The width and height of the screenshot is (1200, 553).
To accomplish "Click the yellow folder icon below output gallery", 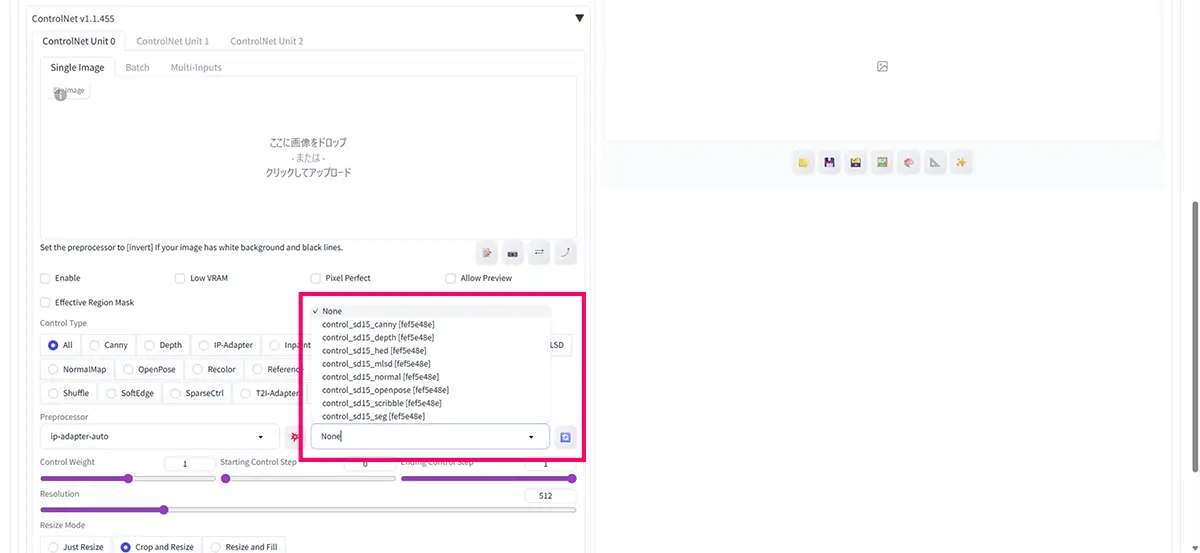I will [x=803, y=163].
